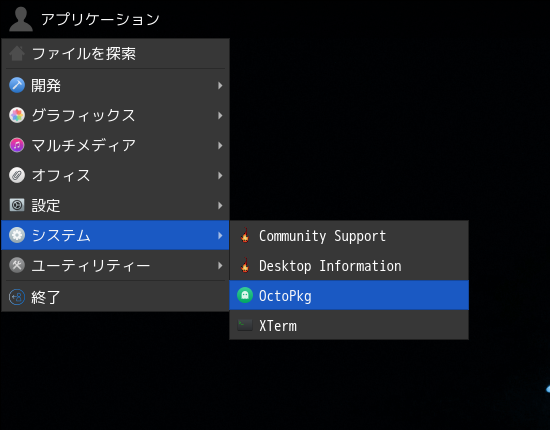Click the flame icon beside Desktop Information
This screenshot has height=430, width=550.
coord(245,266)
